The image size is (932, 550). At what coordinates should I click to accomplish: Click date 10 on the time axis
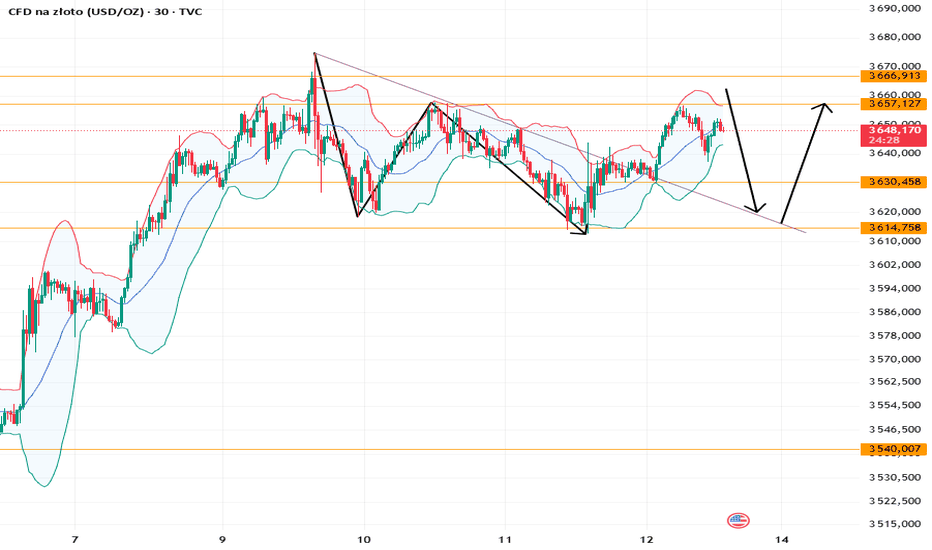click(x=364, y=540)
